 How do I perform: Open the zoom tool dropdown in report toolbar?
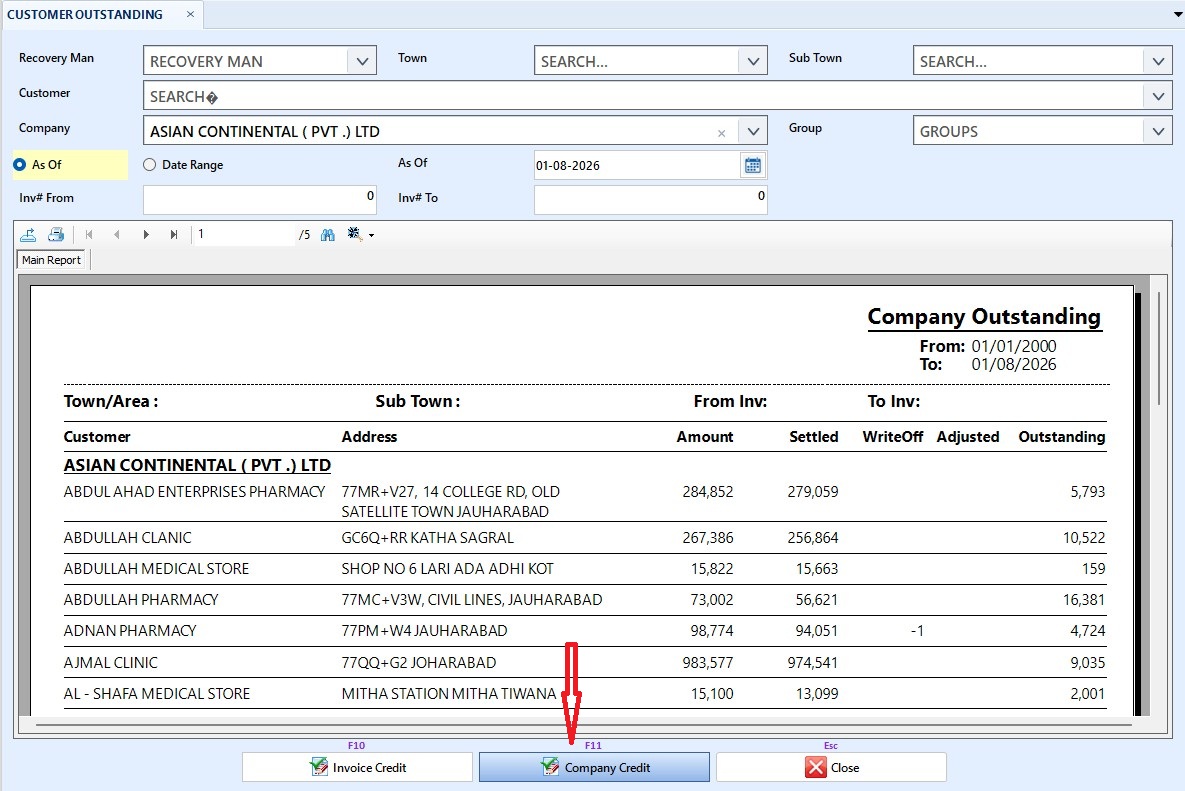(x=371, y=236)
